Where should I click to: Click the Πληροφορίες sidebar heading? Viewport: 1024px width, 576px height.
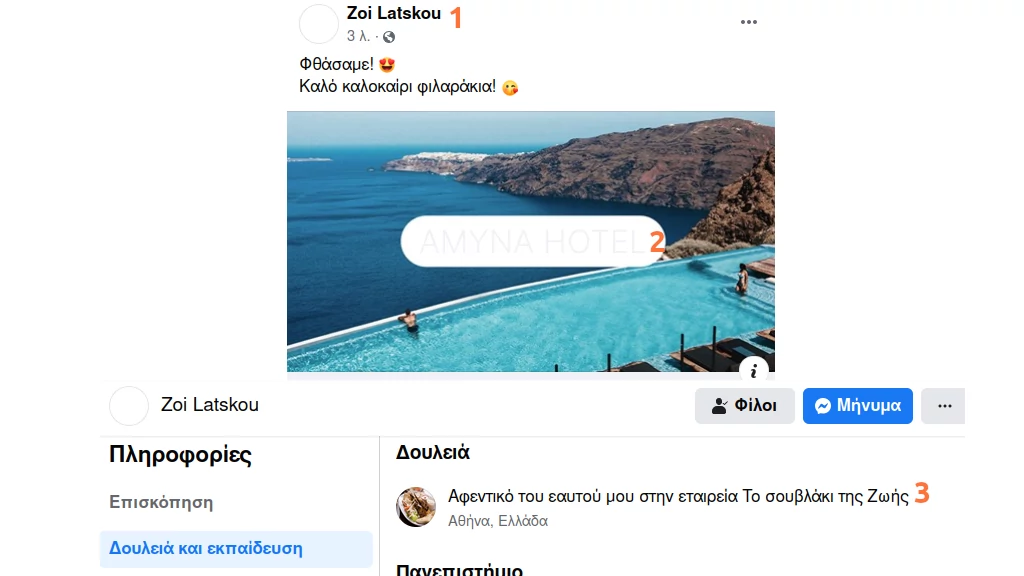point(180,456)
